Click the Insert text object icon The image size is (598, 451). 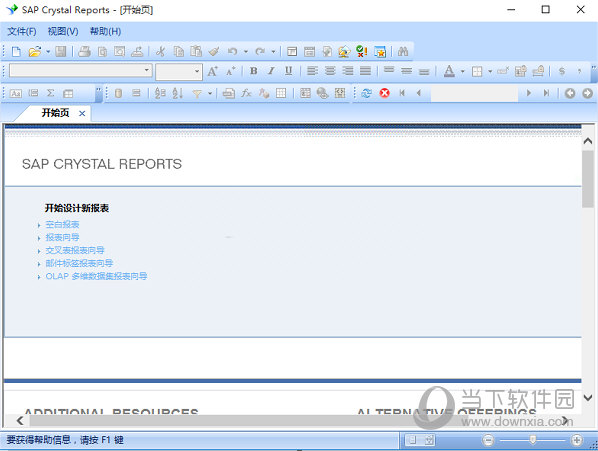pos(15,93)
